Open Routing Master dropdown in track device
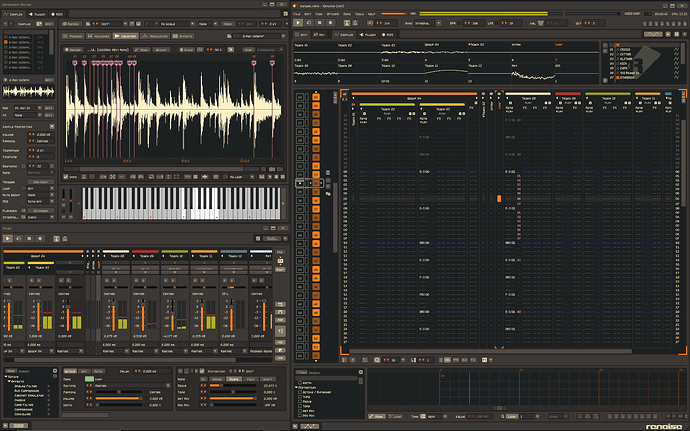The width and height of the screenshot is (690, 431). click(132, 385)
